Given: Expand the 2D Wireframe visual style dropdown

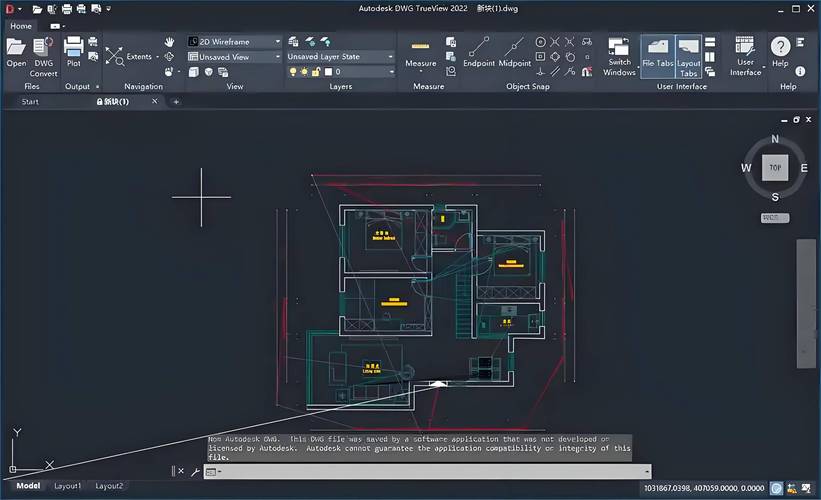Looking at the screenshot, I should [234, 42].
